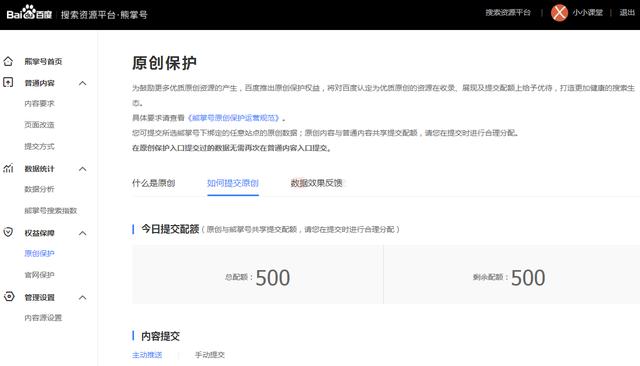Switch to the 什么是原创 tab
This screenshot has width=640, height=366.
(x=153, y=183)
